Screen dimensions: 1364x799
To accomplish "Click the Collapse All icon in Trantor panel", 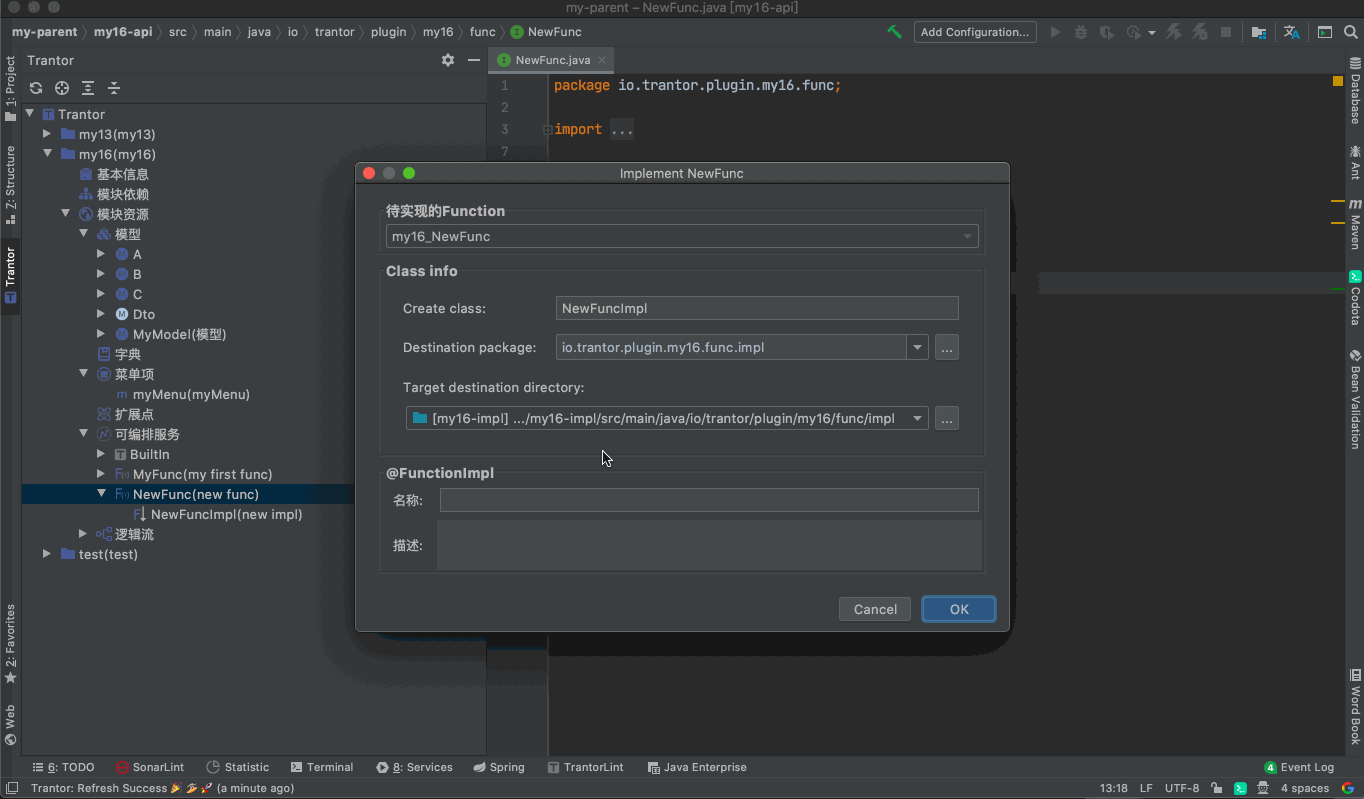I will [x=114, y=88].
